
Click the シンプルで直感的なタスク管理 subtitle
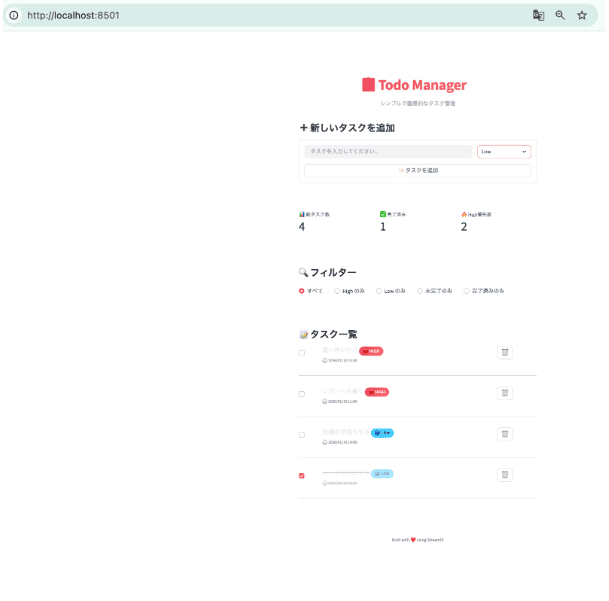[418, 103]
